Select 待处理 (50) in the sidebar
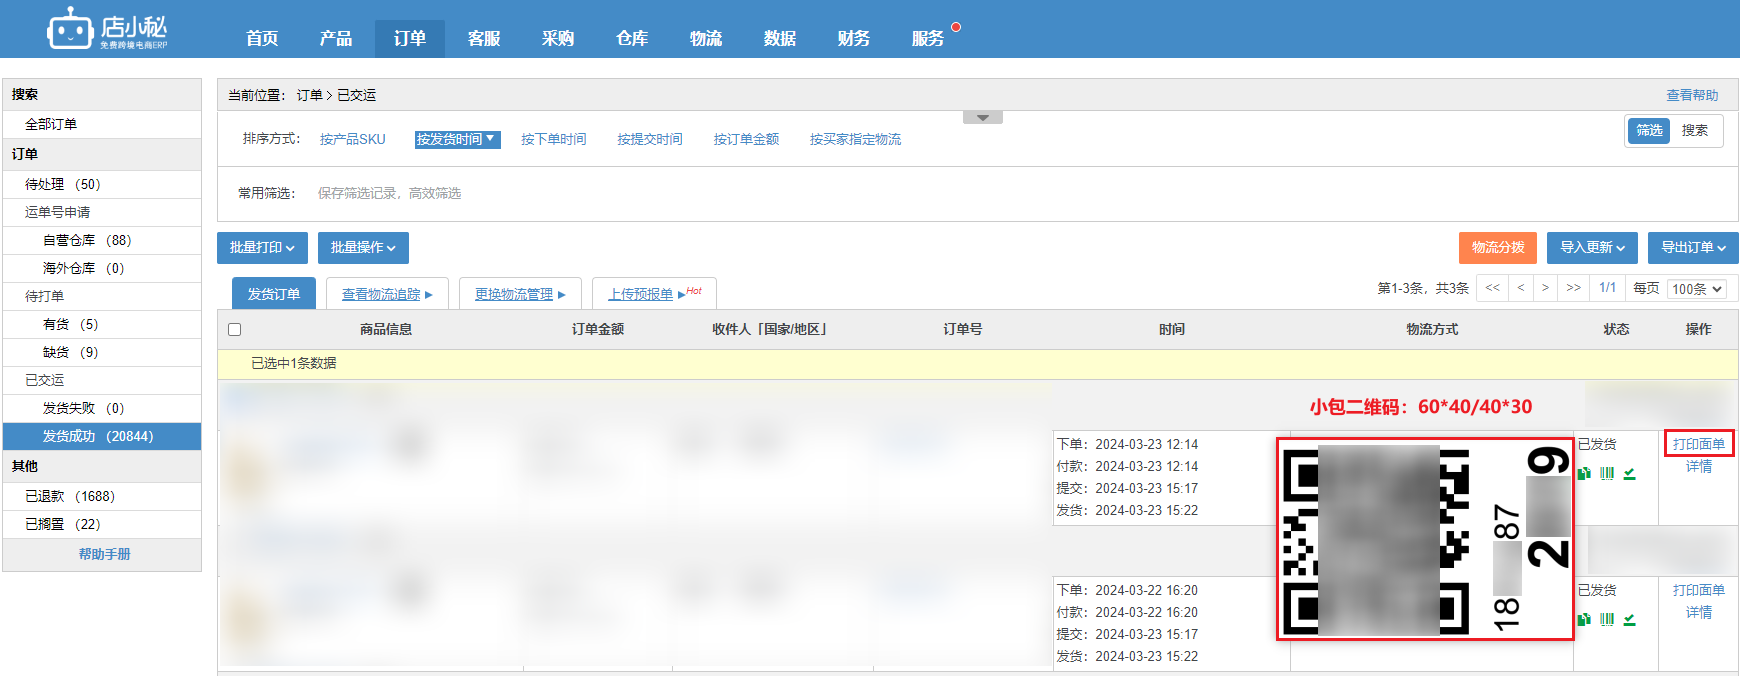This screenshot has height=676, width=1740. point(102,184)
